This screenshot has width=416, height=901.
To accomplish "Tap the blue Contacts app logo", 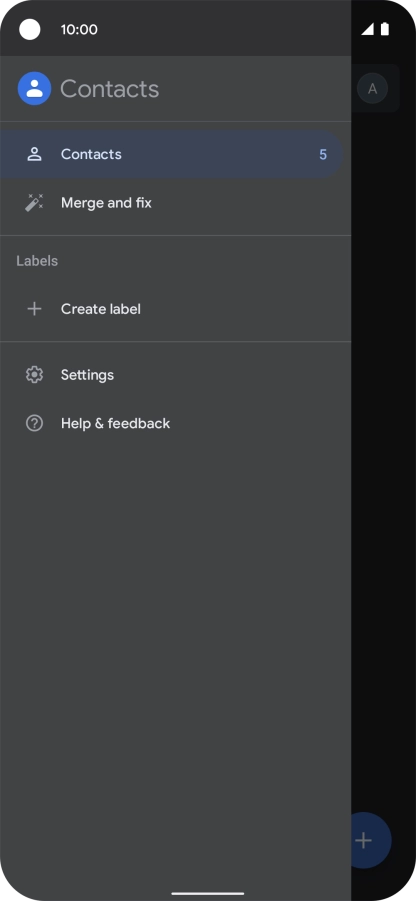I will 34,88.
